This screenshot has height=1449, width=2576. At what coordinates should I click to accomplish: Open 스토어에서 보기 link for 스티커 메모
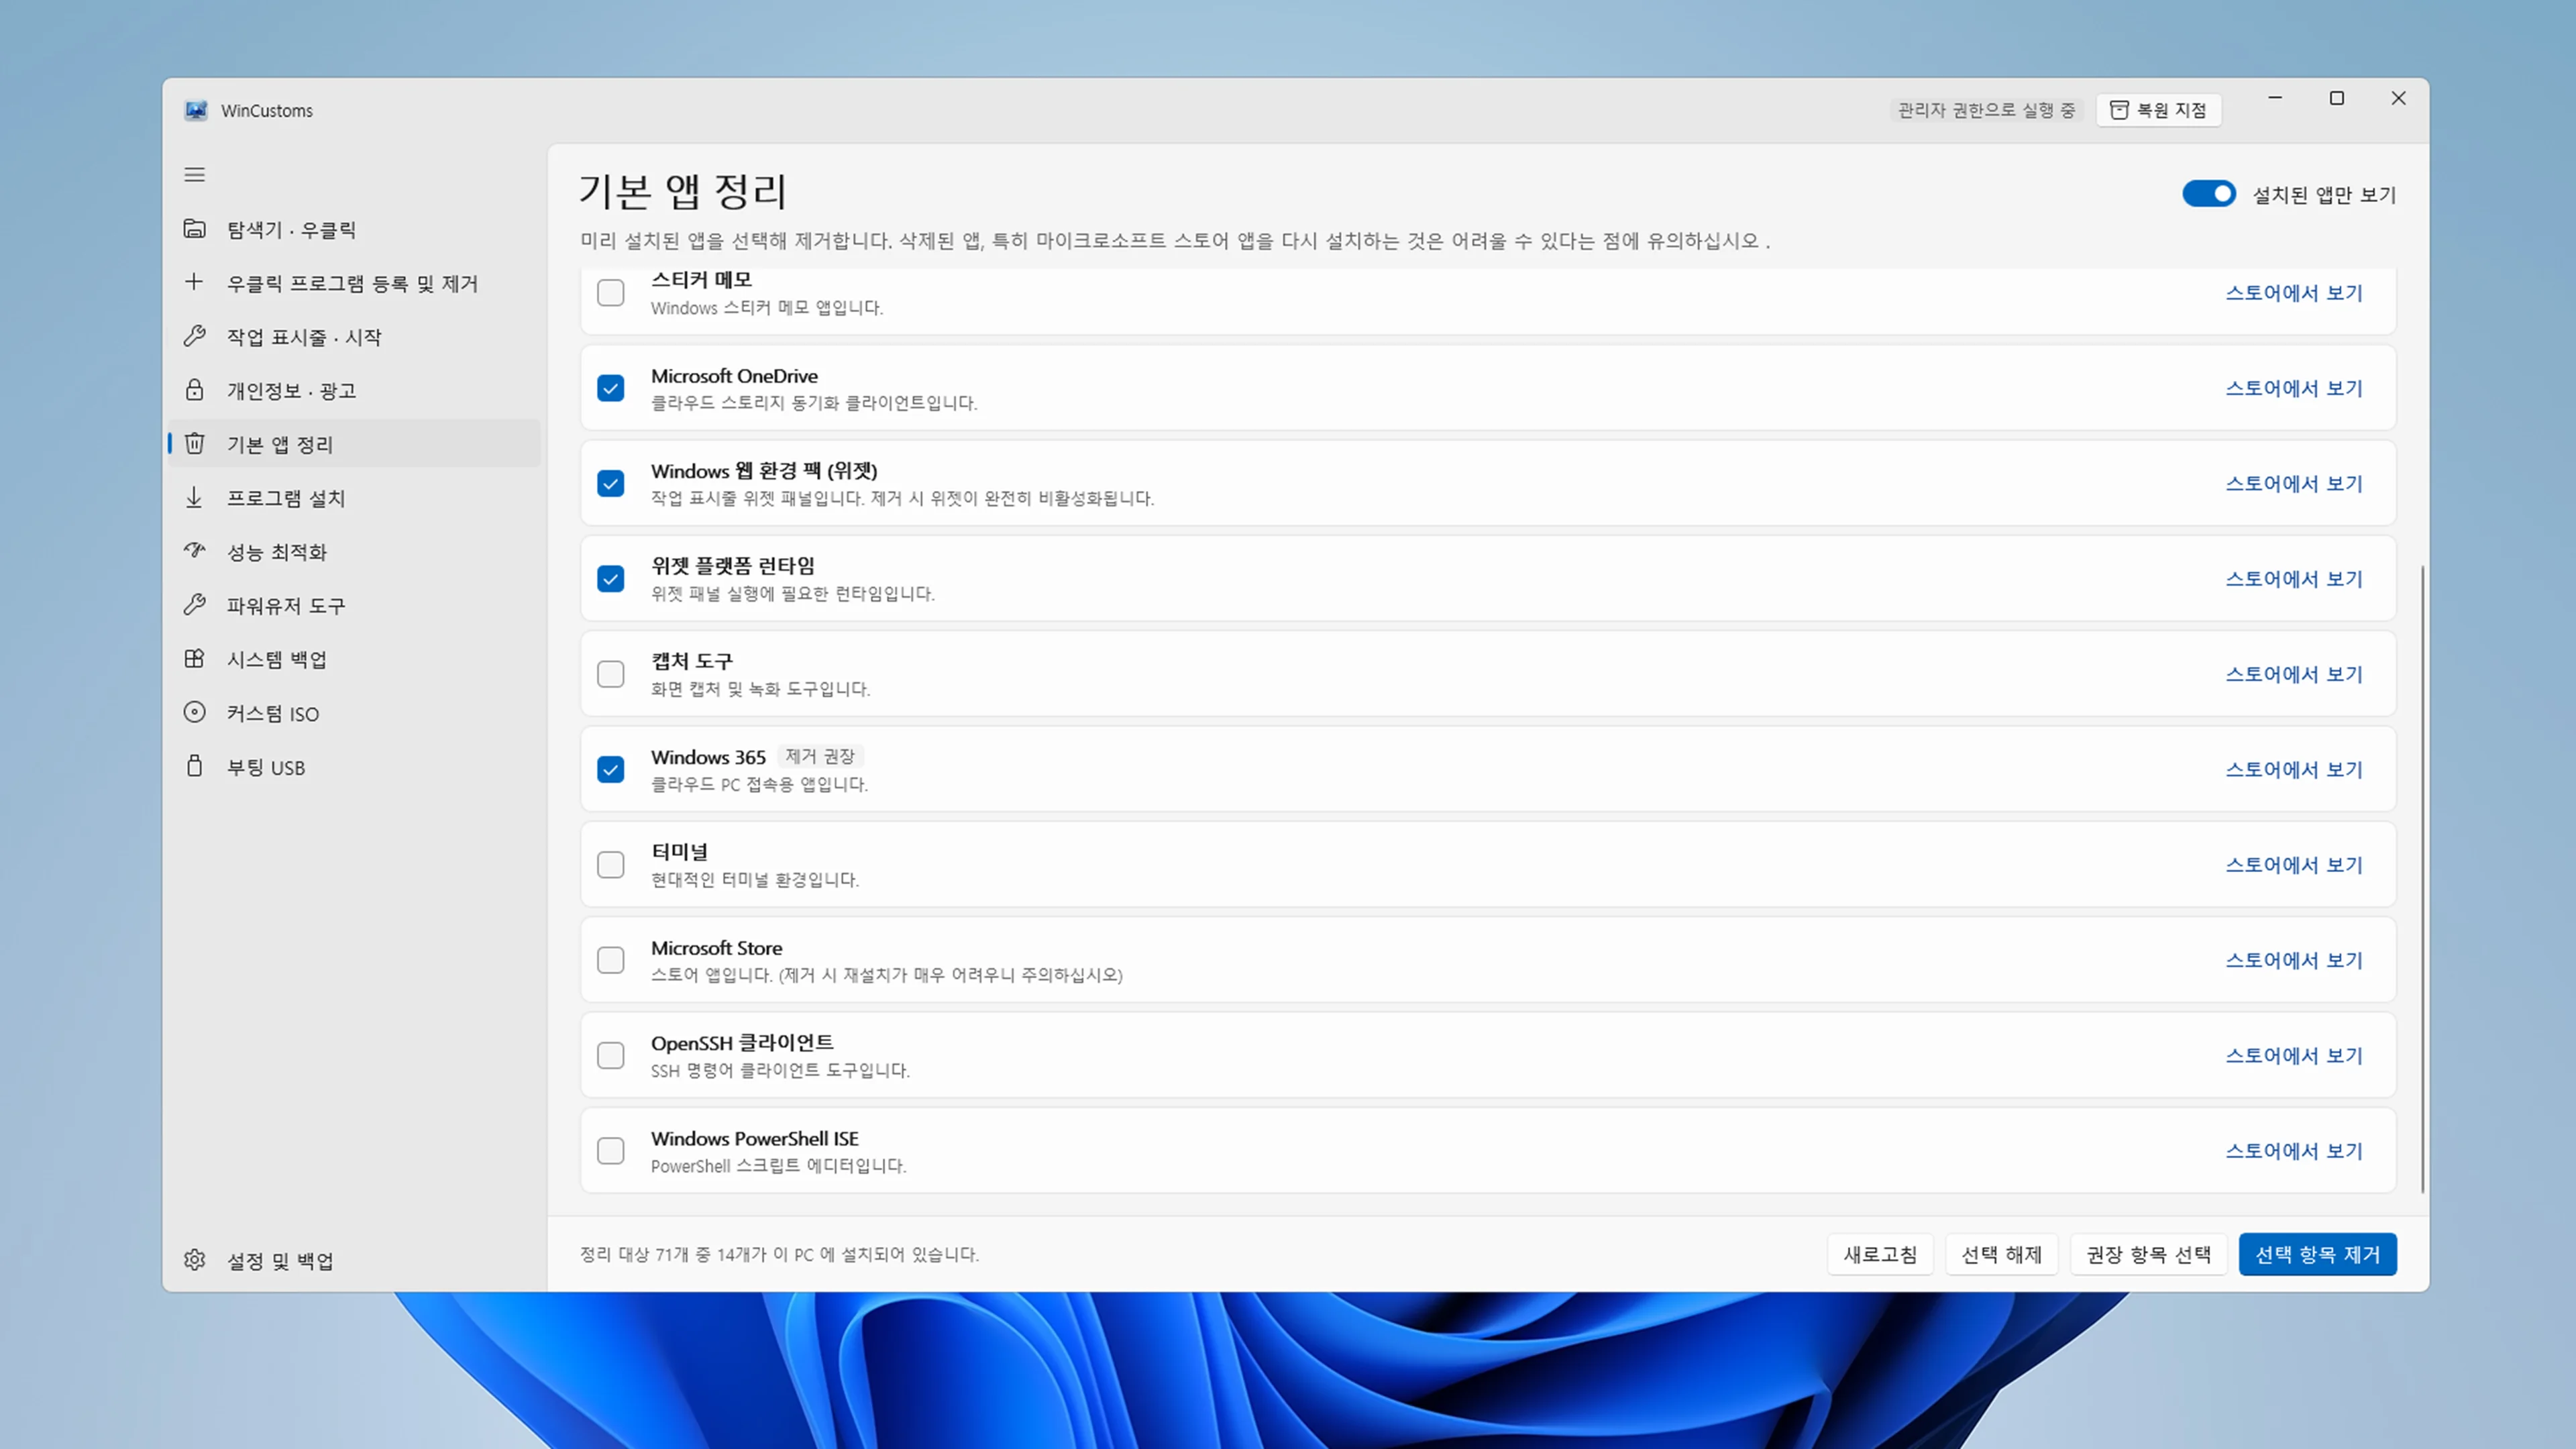(x=2294, y=293)
